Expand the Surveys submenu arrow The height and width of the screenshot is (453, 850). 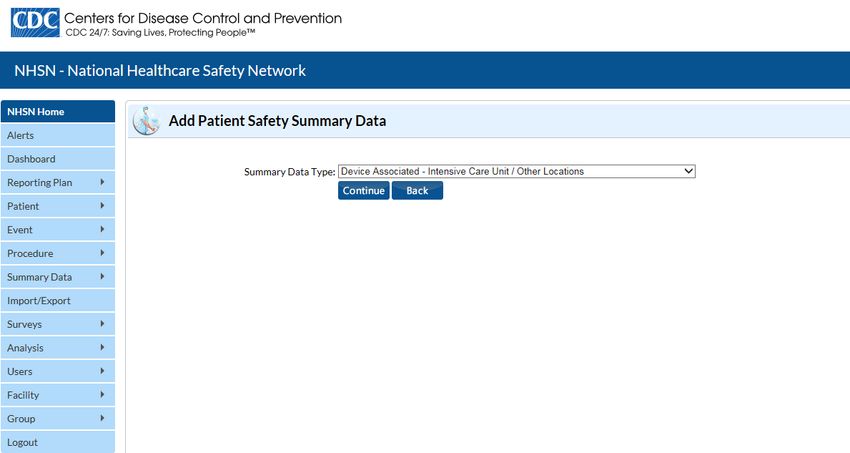click(102, 324)
